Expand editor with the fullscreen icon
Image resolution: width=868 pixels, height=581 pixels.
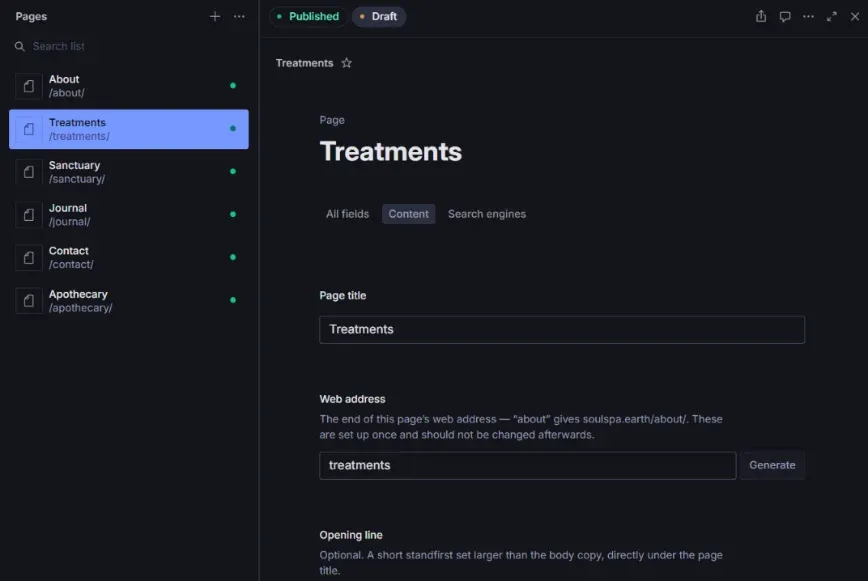click(831, 17)
